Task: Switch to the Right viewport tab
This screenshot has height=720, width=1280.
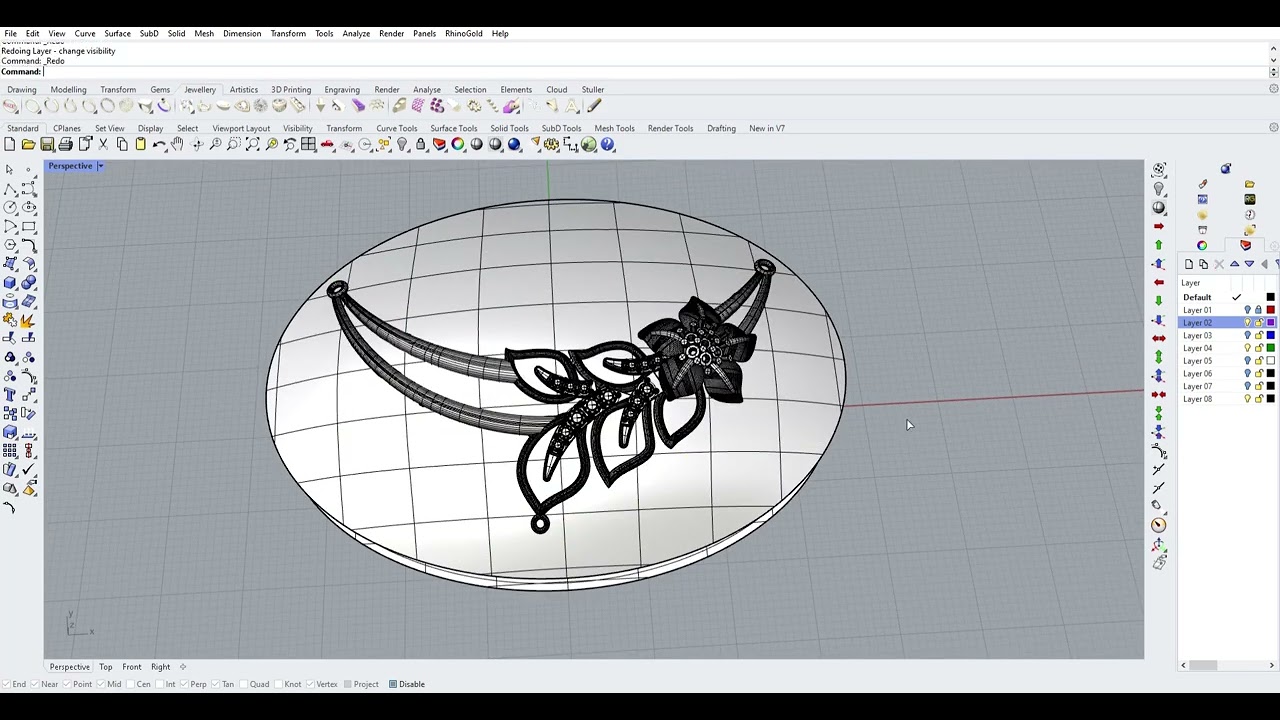Action: 160,667
